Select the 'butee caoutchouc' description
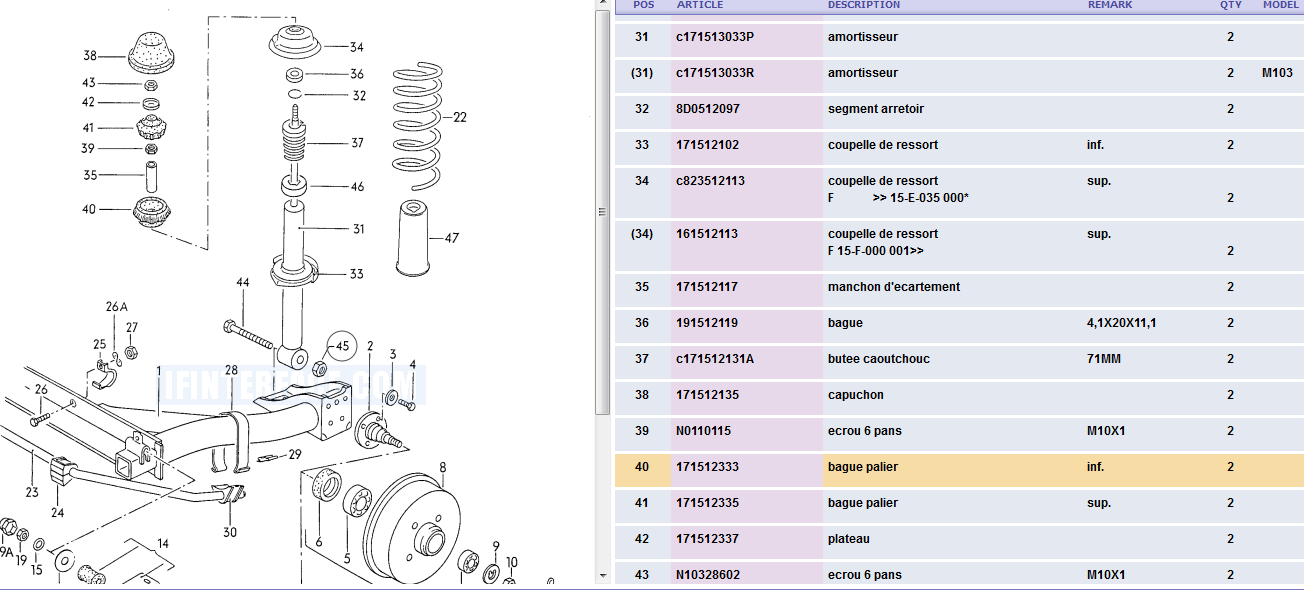The height and width of the screenshot is (590, 1304). point(879,359)
